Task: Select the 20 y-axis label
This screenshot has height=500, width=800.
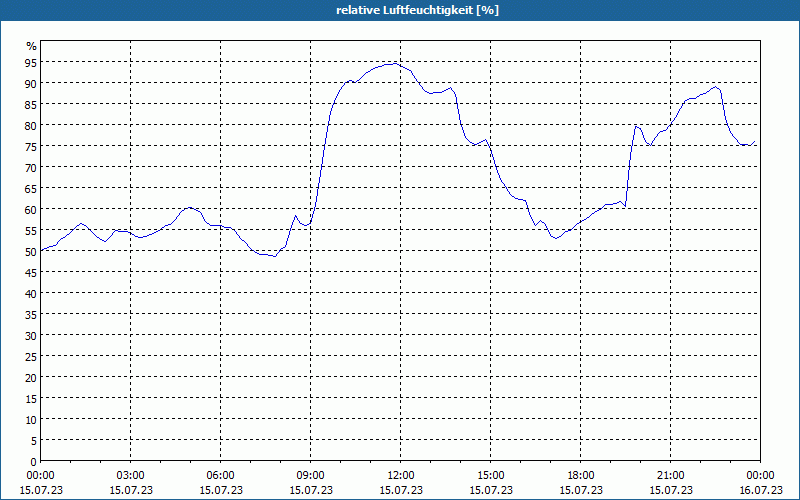Action: 31,378
